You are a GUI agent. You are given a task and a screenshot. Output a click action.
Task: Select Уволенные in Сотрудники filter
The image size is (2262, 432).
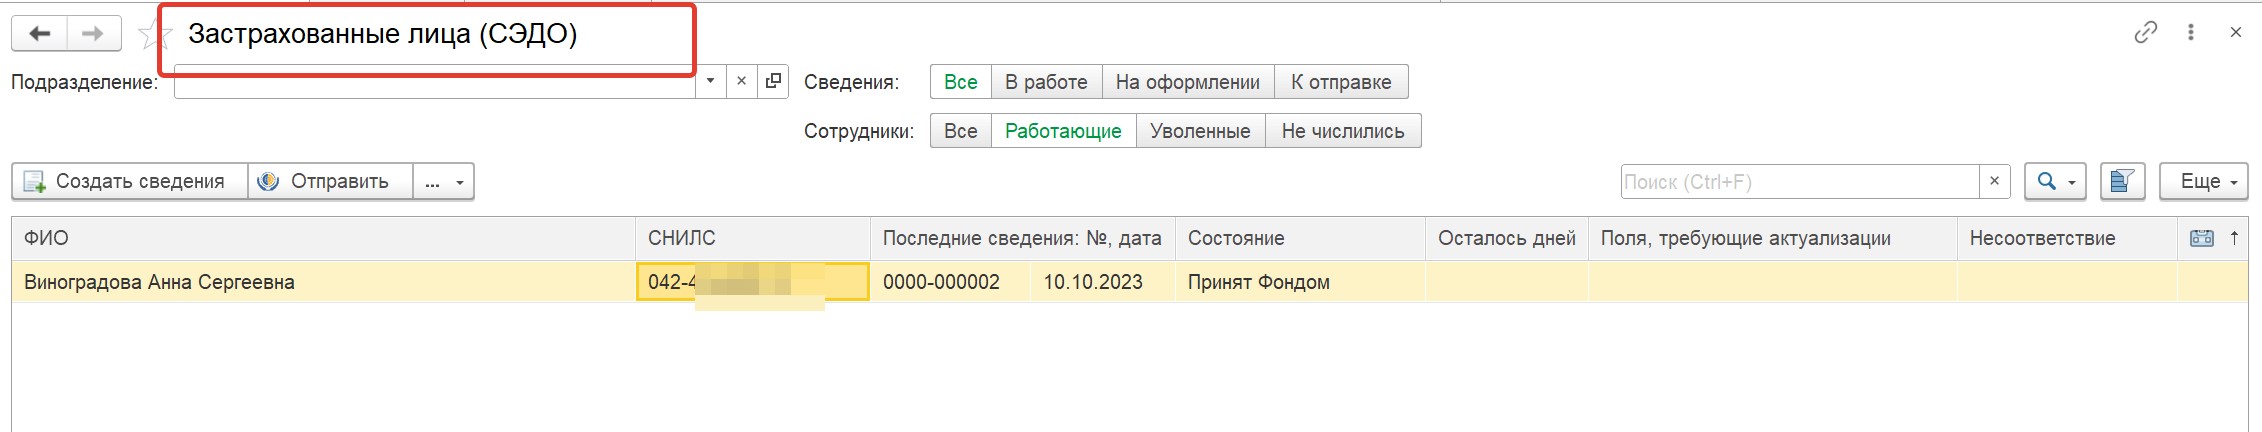[x=1200, y=131]
